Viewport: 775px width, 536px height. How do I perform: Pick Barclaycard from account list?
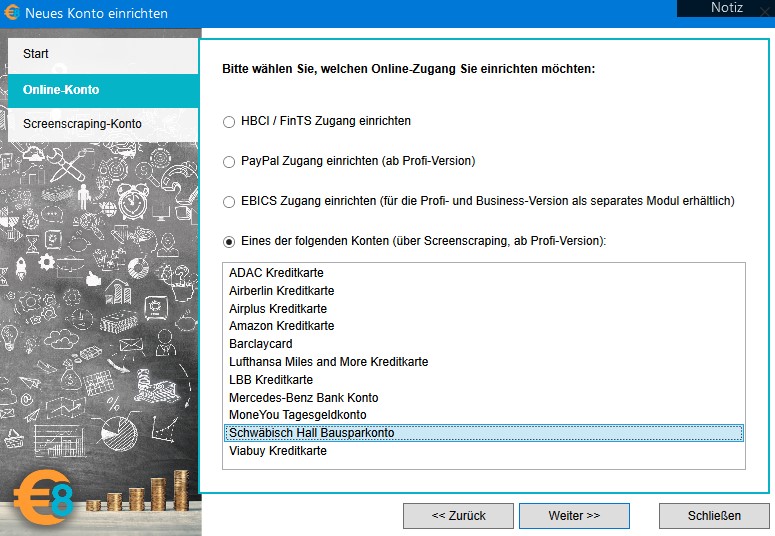(483, 344)
